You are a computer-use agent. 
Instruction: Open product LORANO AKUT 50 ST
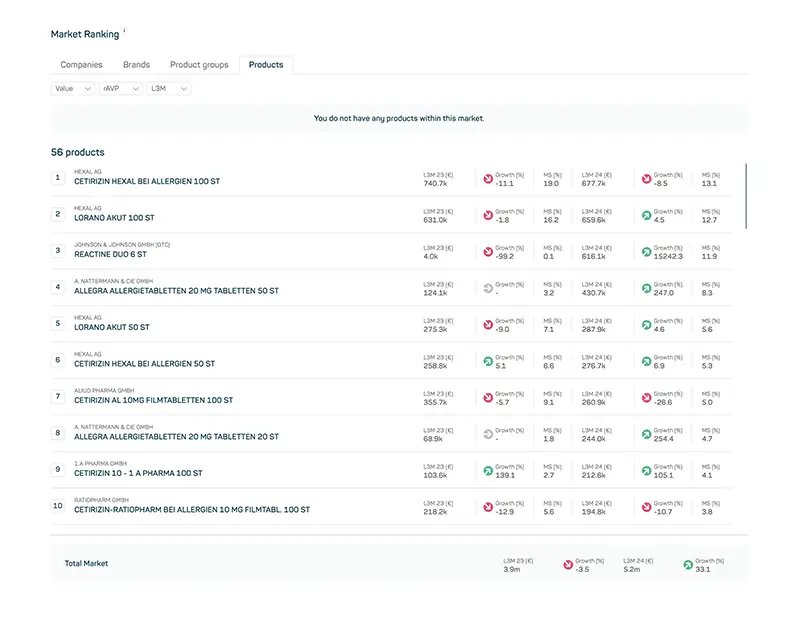click(x=112, y=327)
